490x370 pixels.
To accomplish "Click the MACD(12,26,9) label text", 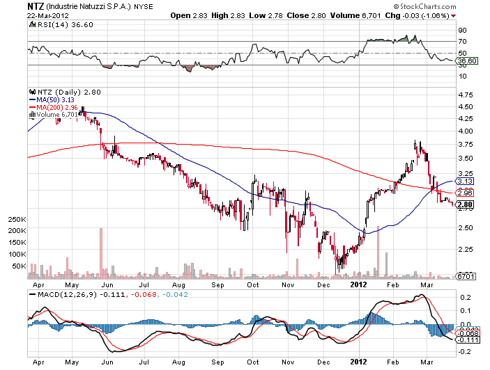I will (x=67, y=295).
